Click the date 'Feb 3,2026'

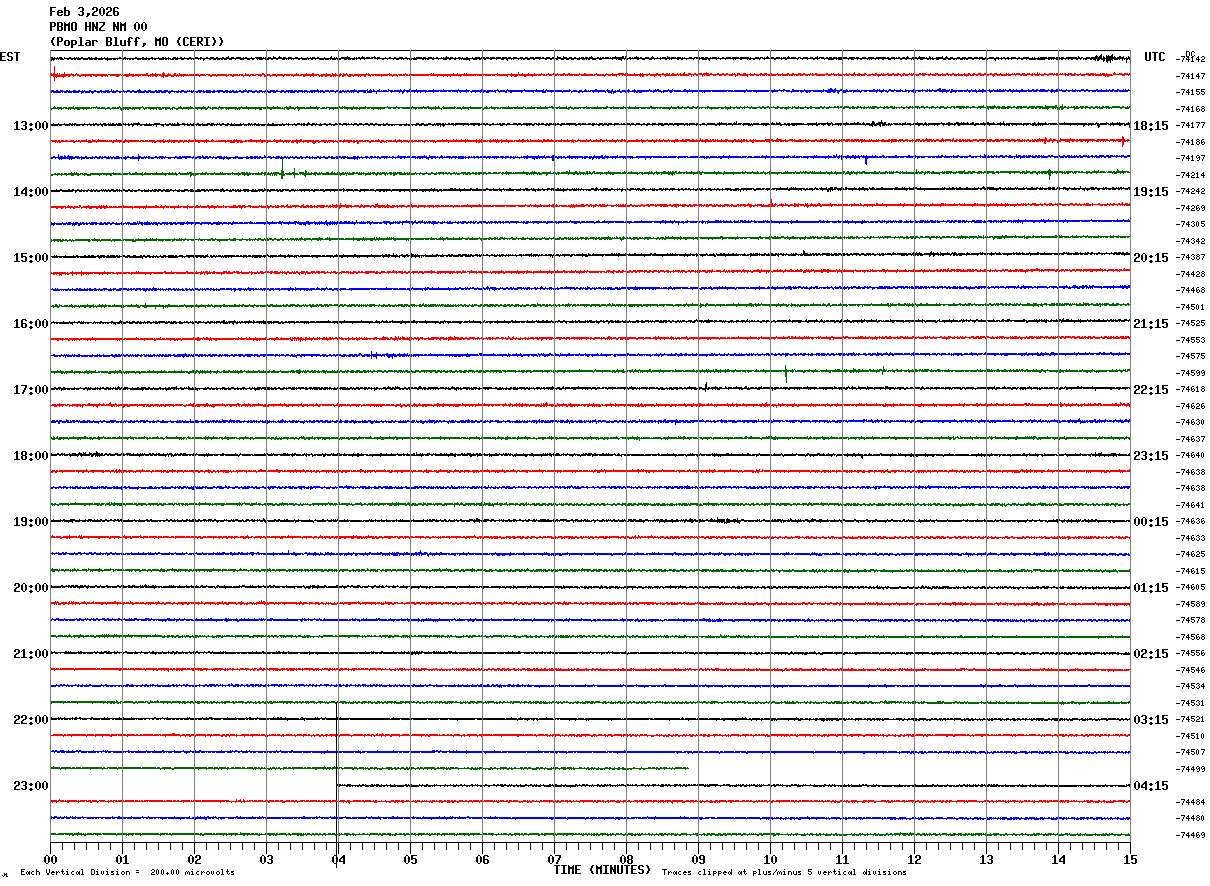point(84,12)
